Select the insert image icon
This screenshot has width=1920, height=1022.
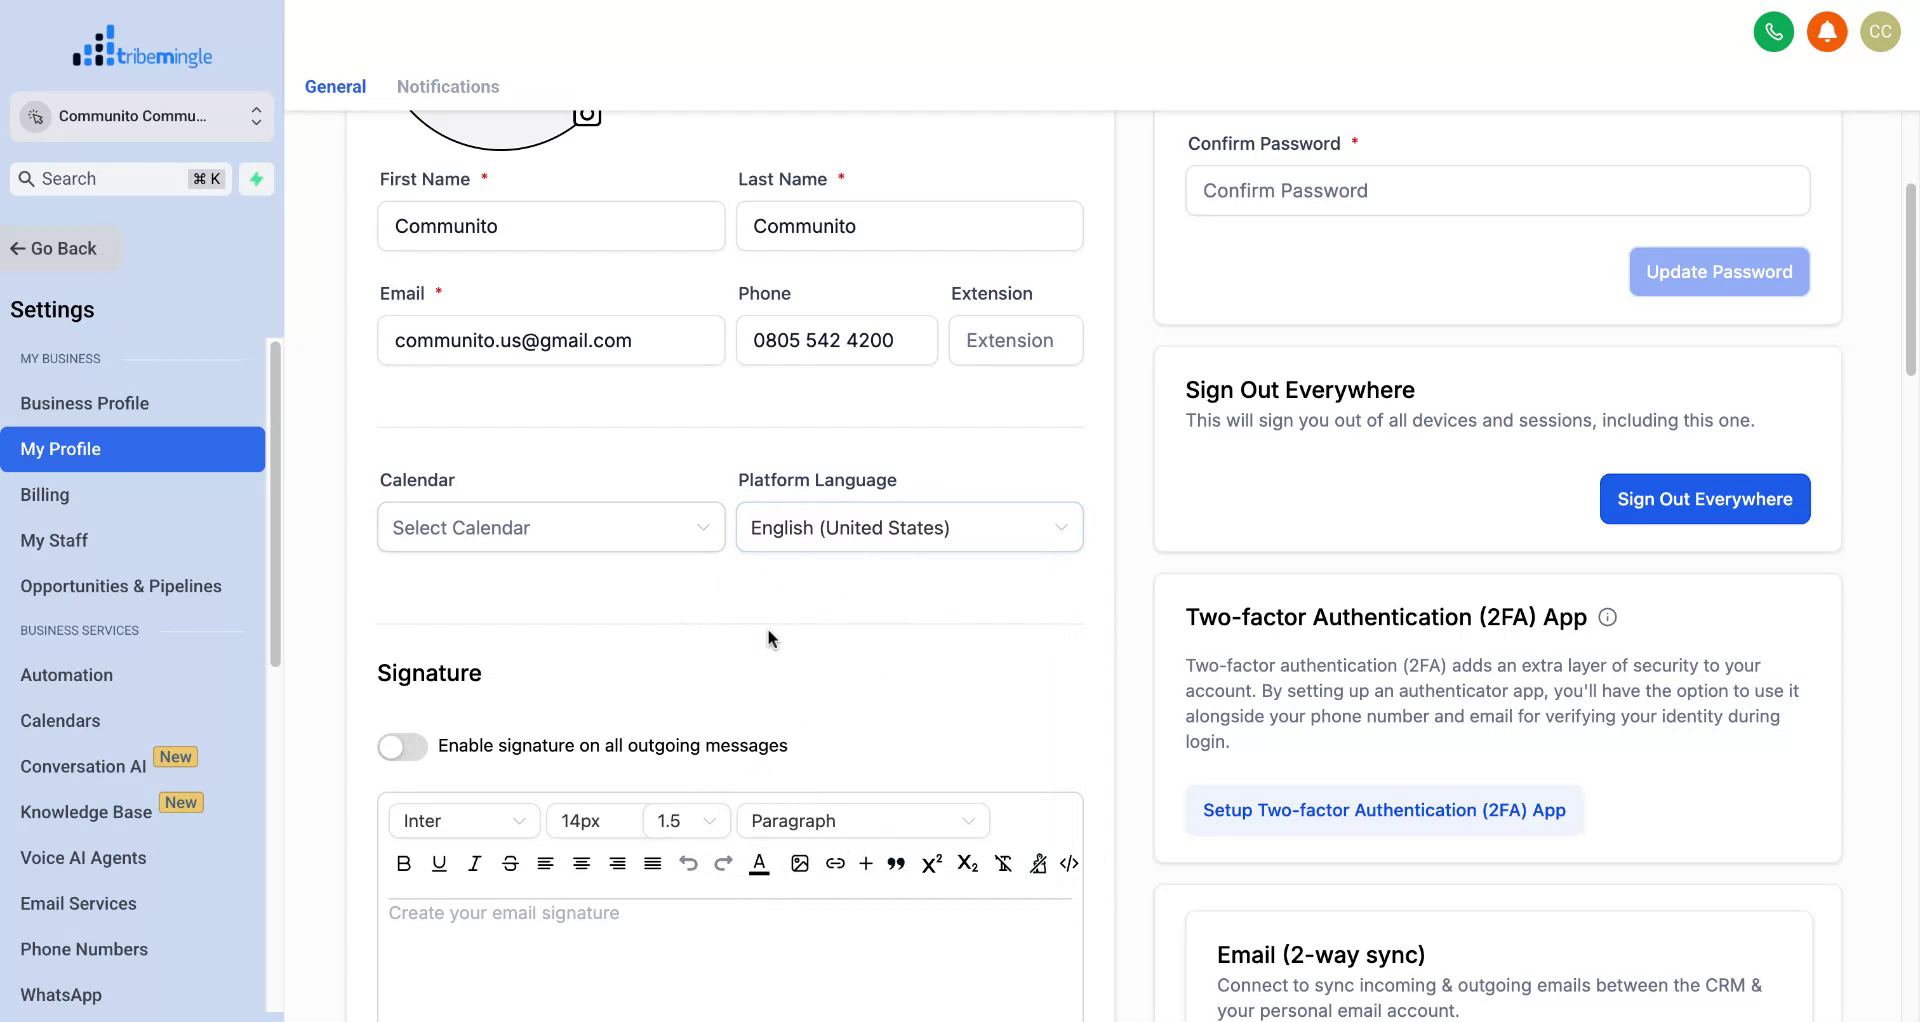[799, 863]
